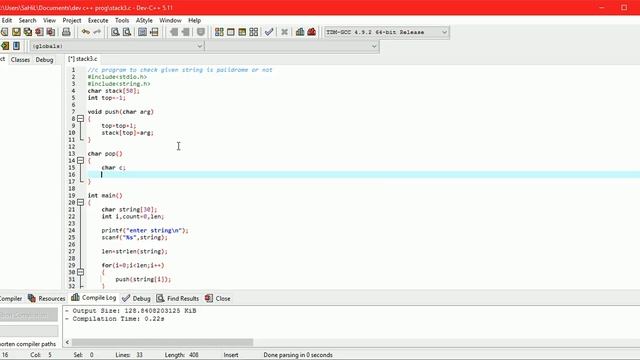Viewport: 640px width, 360px height.
Task: Start debugging with the checkmark icon
Action: pyautogui.click(x=269, y=32)
